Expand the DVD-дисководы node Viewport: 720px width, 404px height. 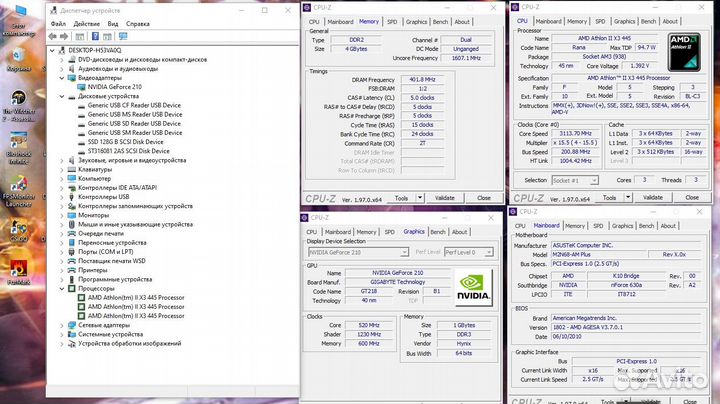pyautogui.click(x=62, y=60)
